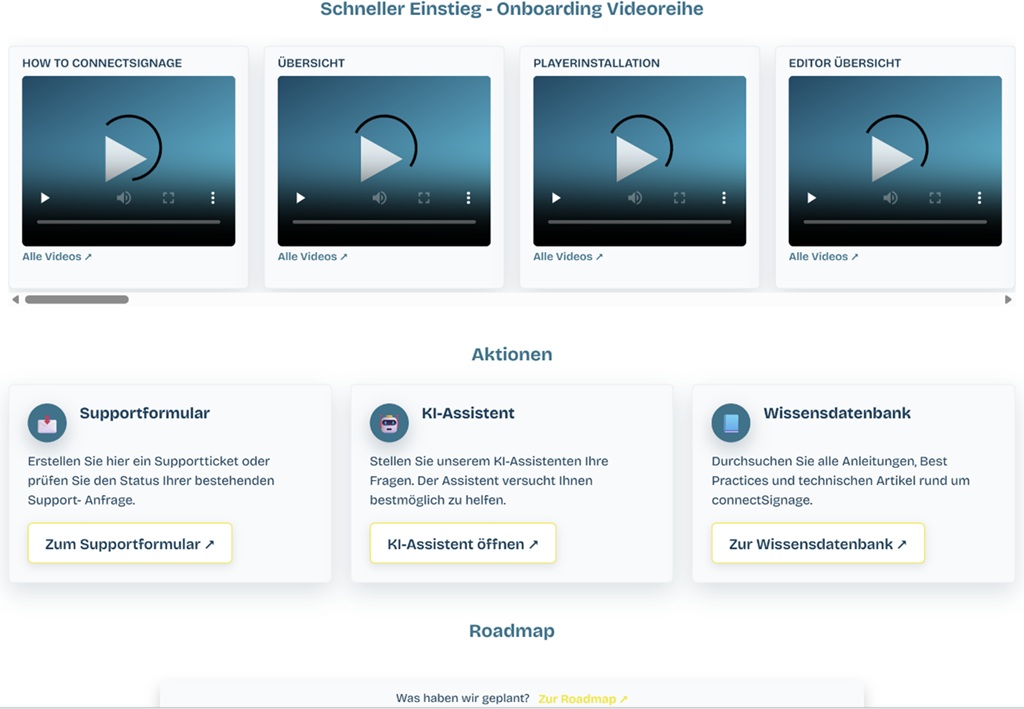Open Alle Videos link under HOW TO CONNECTSIGNAGE
Screen dimensions: 1024x709
click(x=57, y=257)
